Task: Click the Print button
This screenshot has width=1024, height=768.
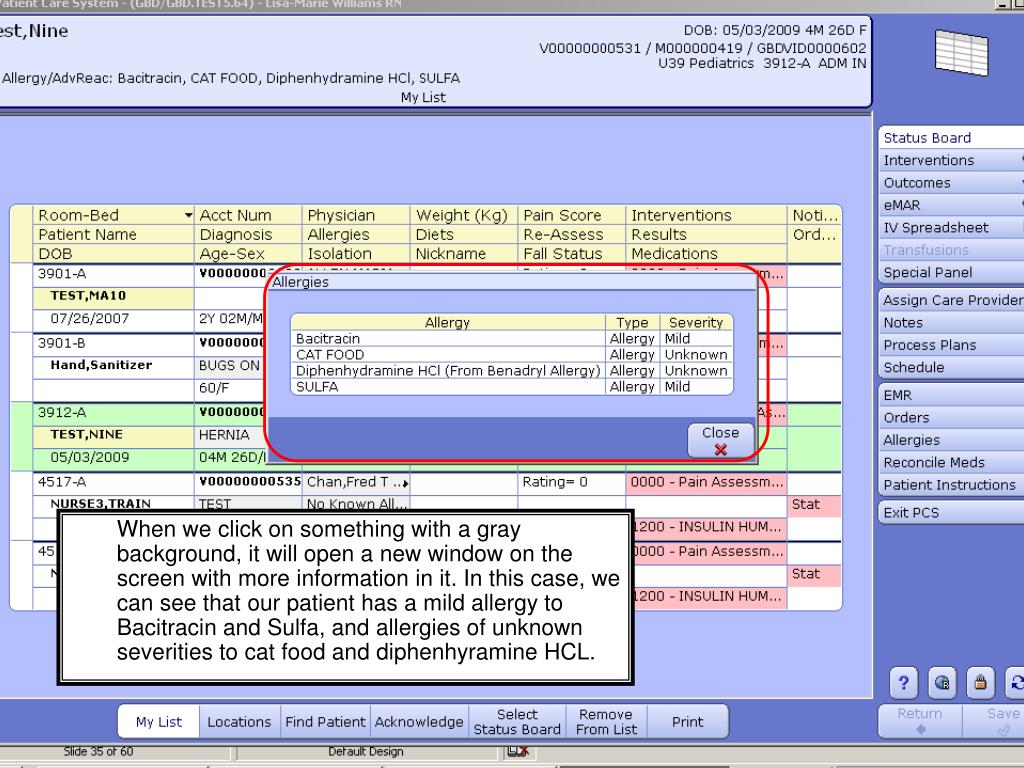Action: [688, 722]
